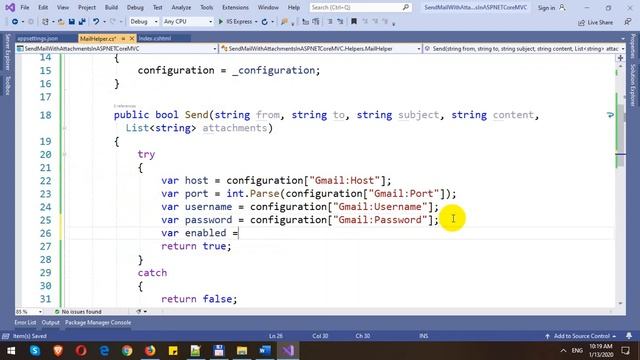Undo the last edit with Undo icon
640x360 pixels.
pos(96,22)
